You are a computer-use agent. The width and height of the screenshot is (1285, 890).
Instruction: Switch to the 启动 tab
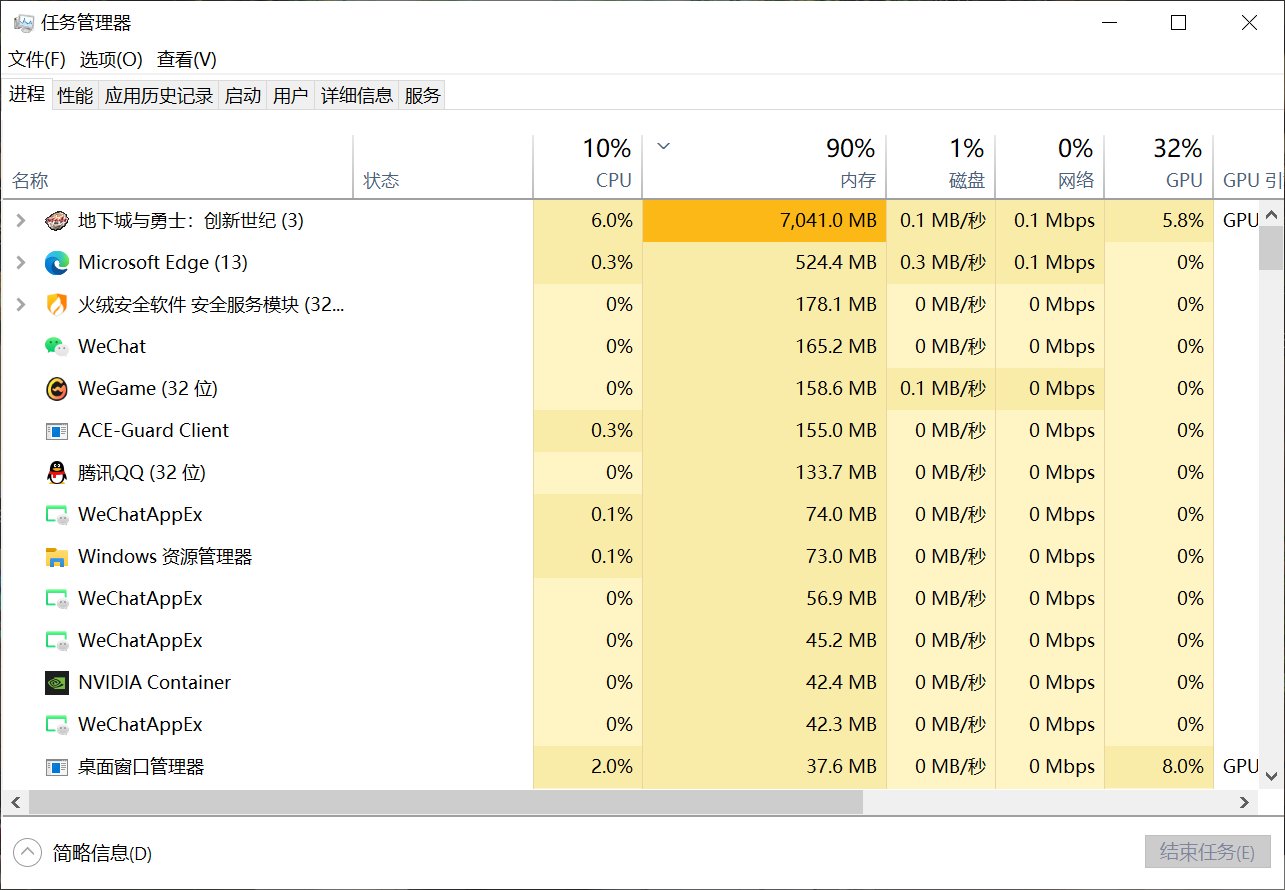tap(243, 96)
